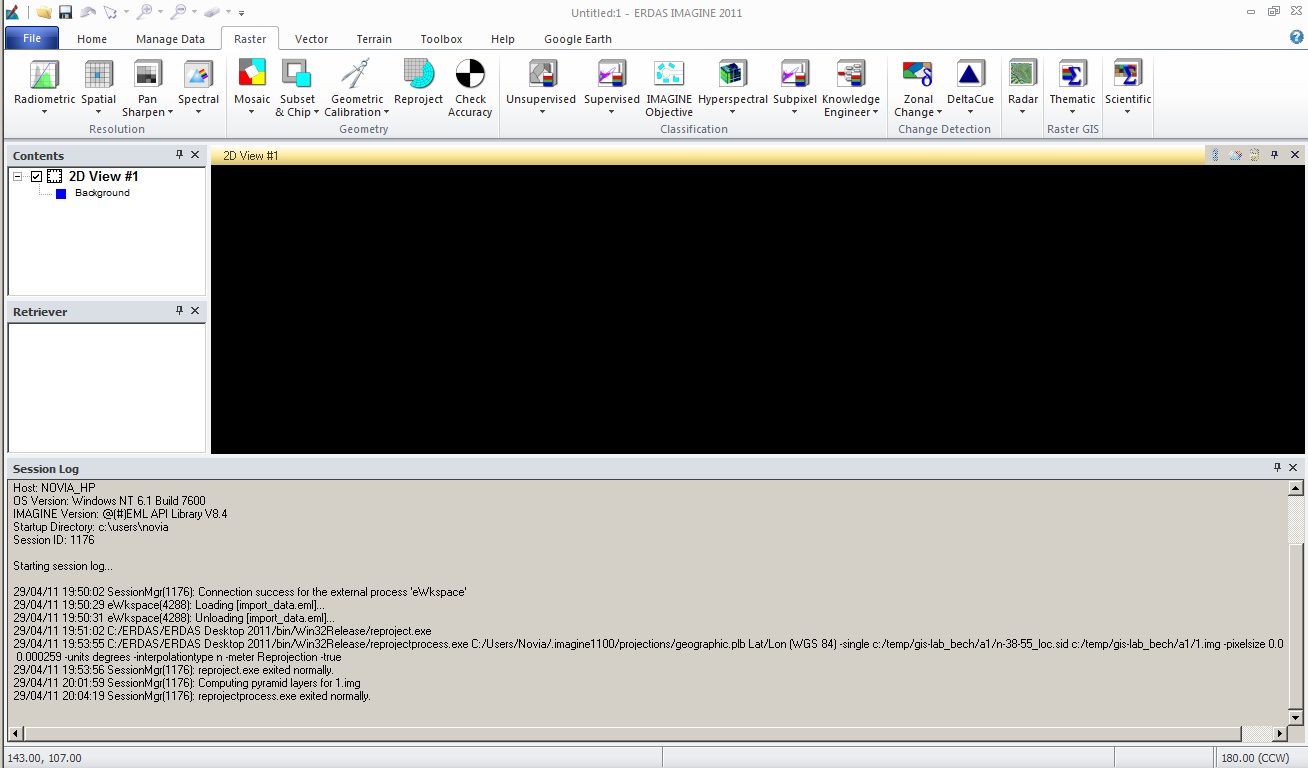Click the Zonal Change icon

tap(918, 74)
